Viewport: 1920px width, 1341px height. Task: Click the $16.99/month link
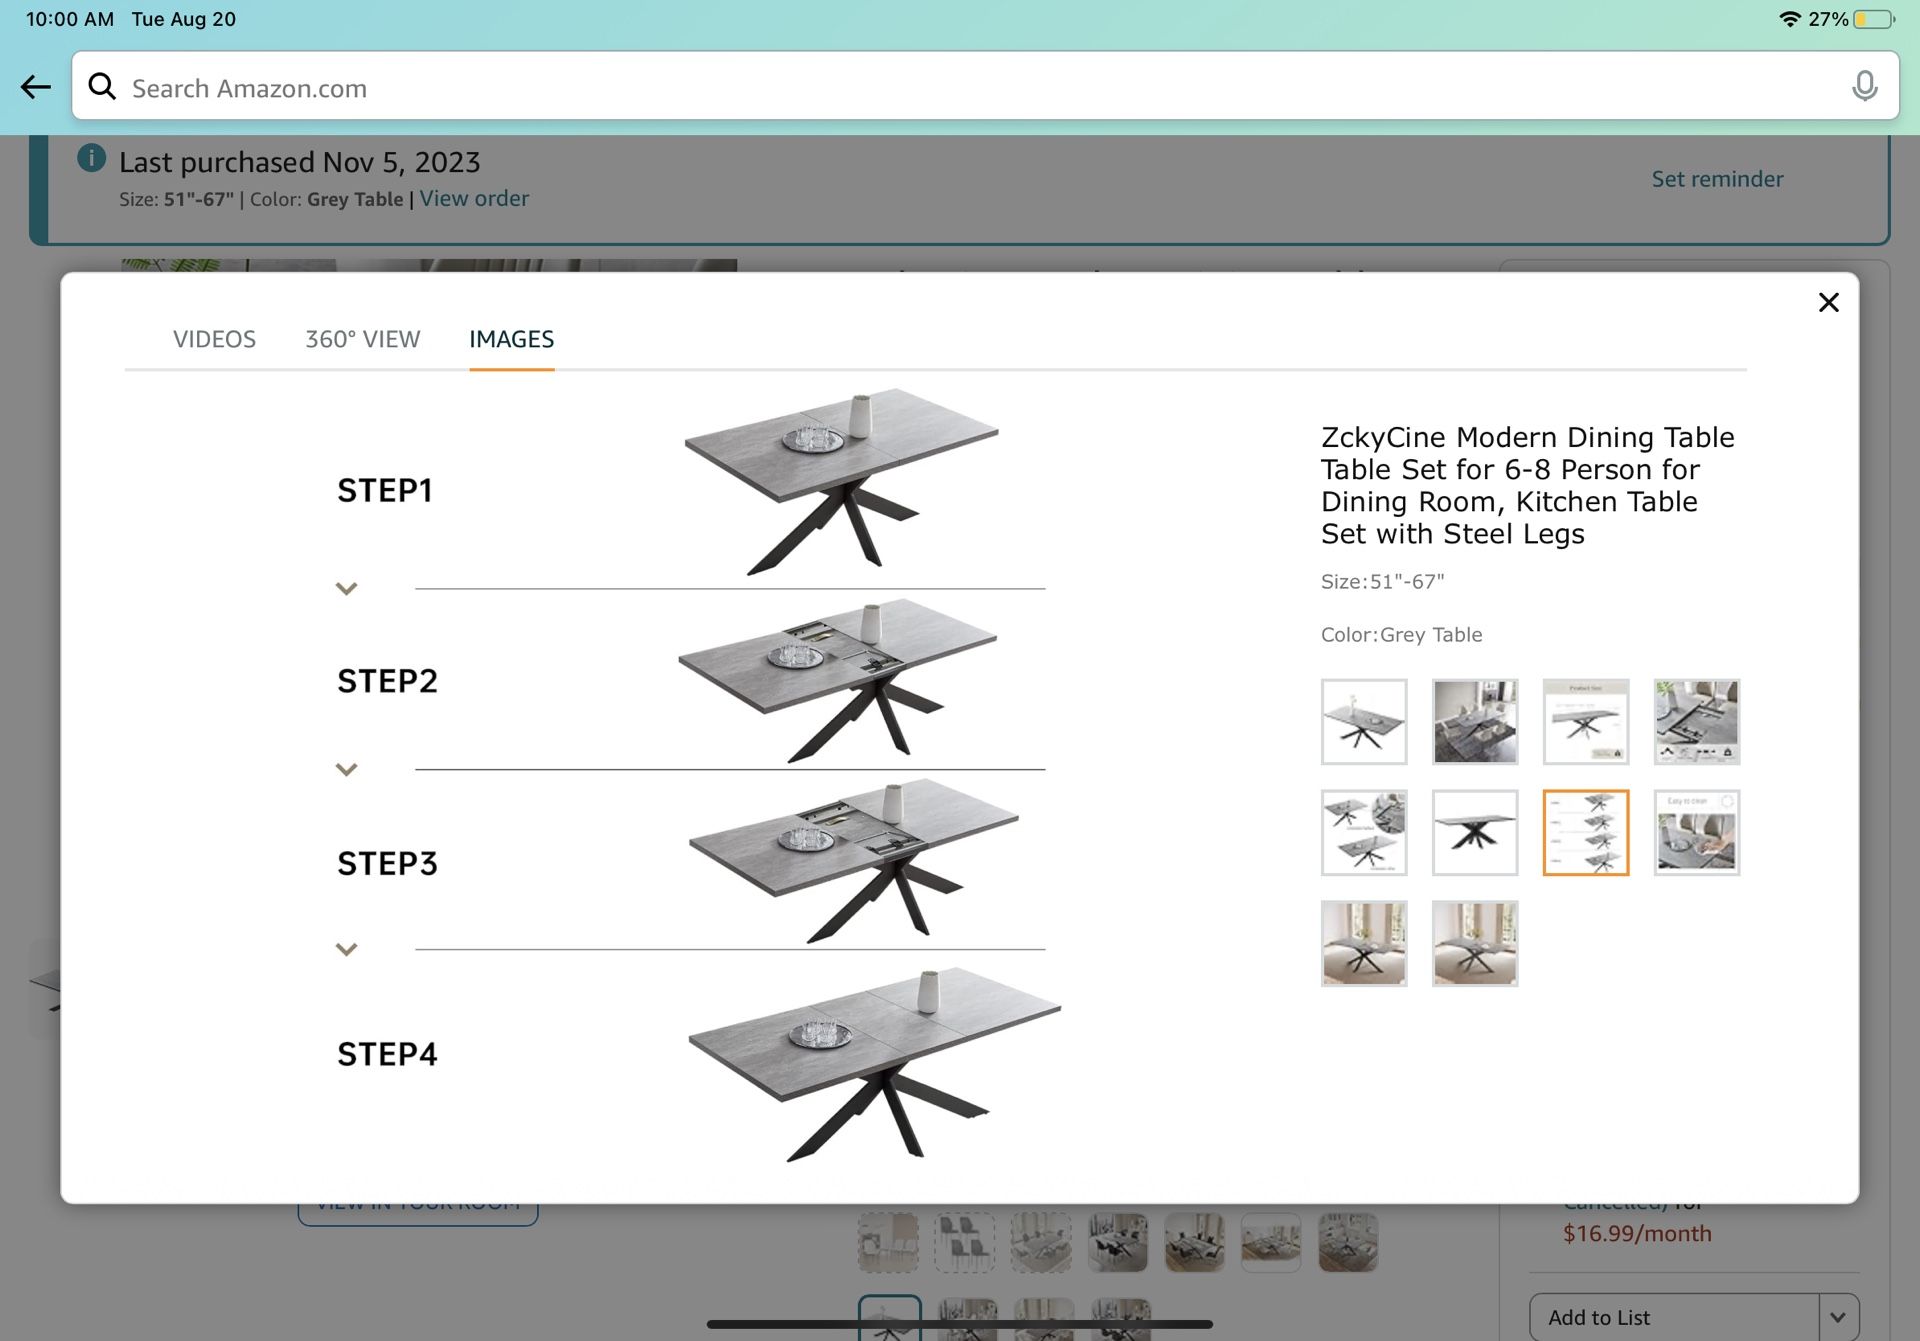pos(1638,1233)
